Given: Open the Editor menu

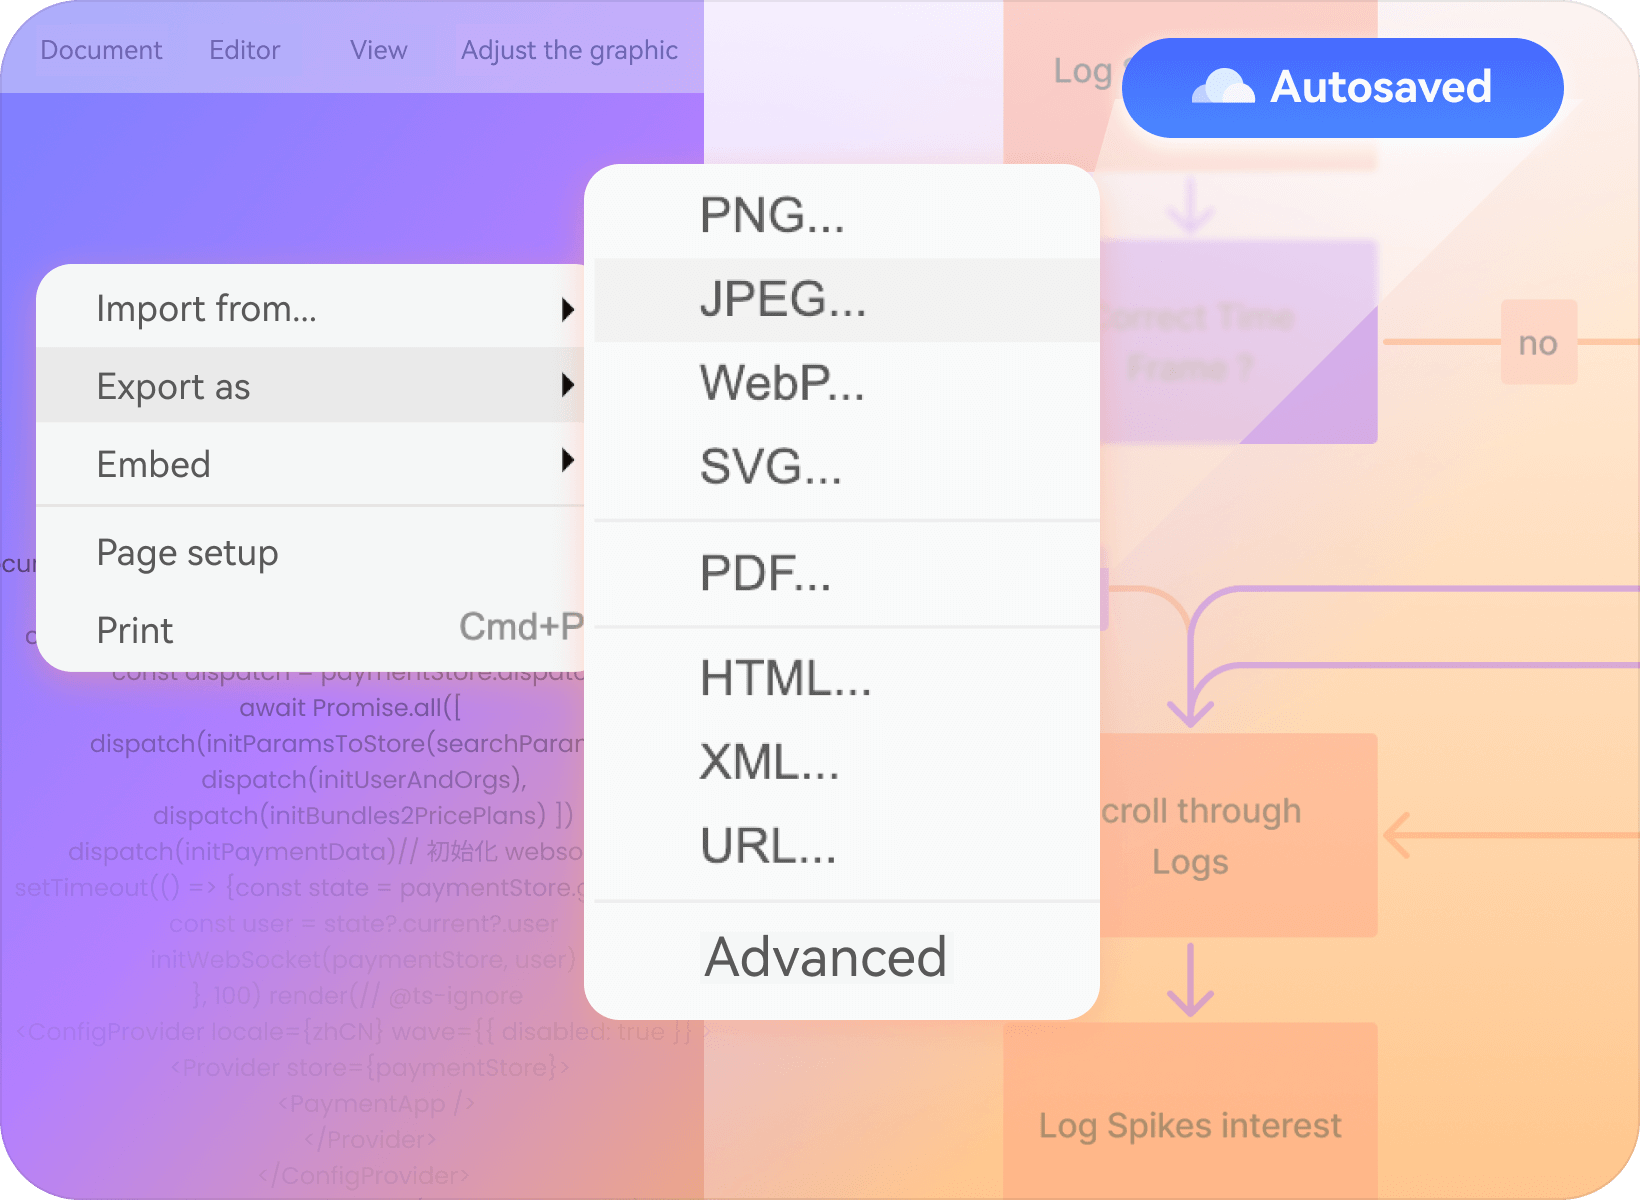Looking at the screenshot, I should click(x=244, y=50).
